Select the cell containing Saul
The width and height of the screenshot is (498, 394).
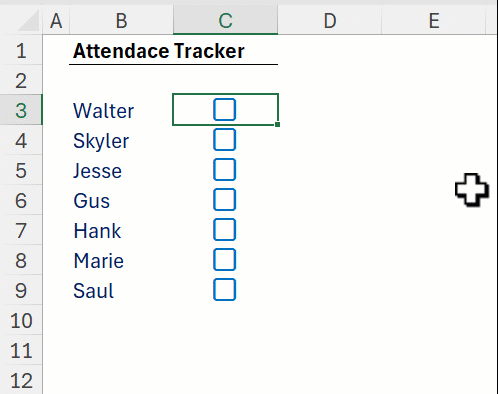pos(121,290)
